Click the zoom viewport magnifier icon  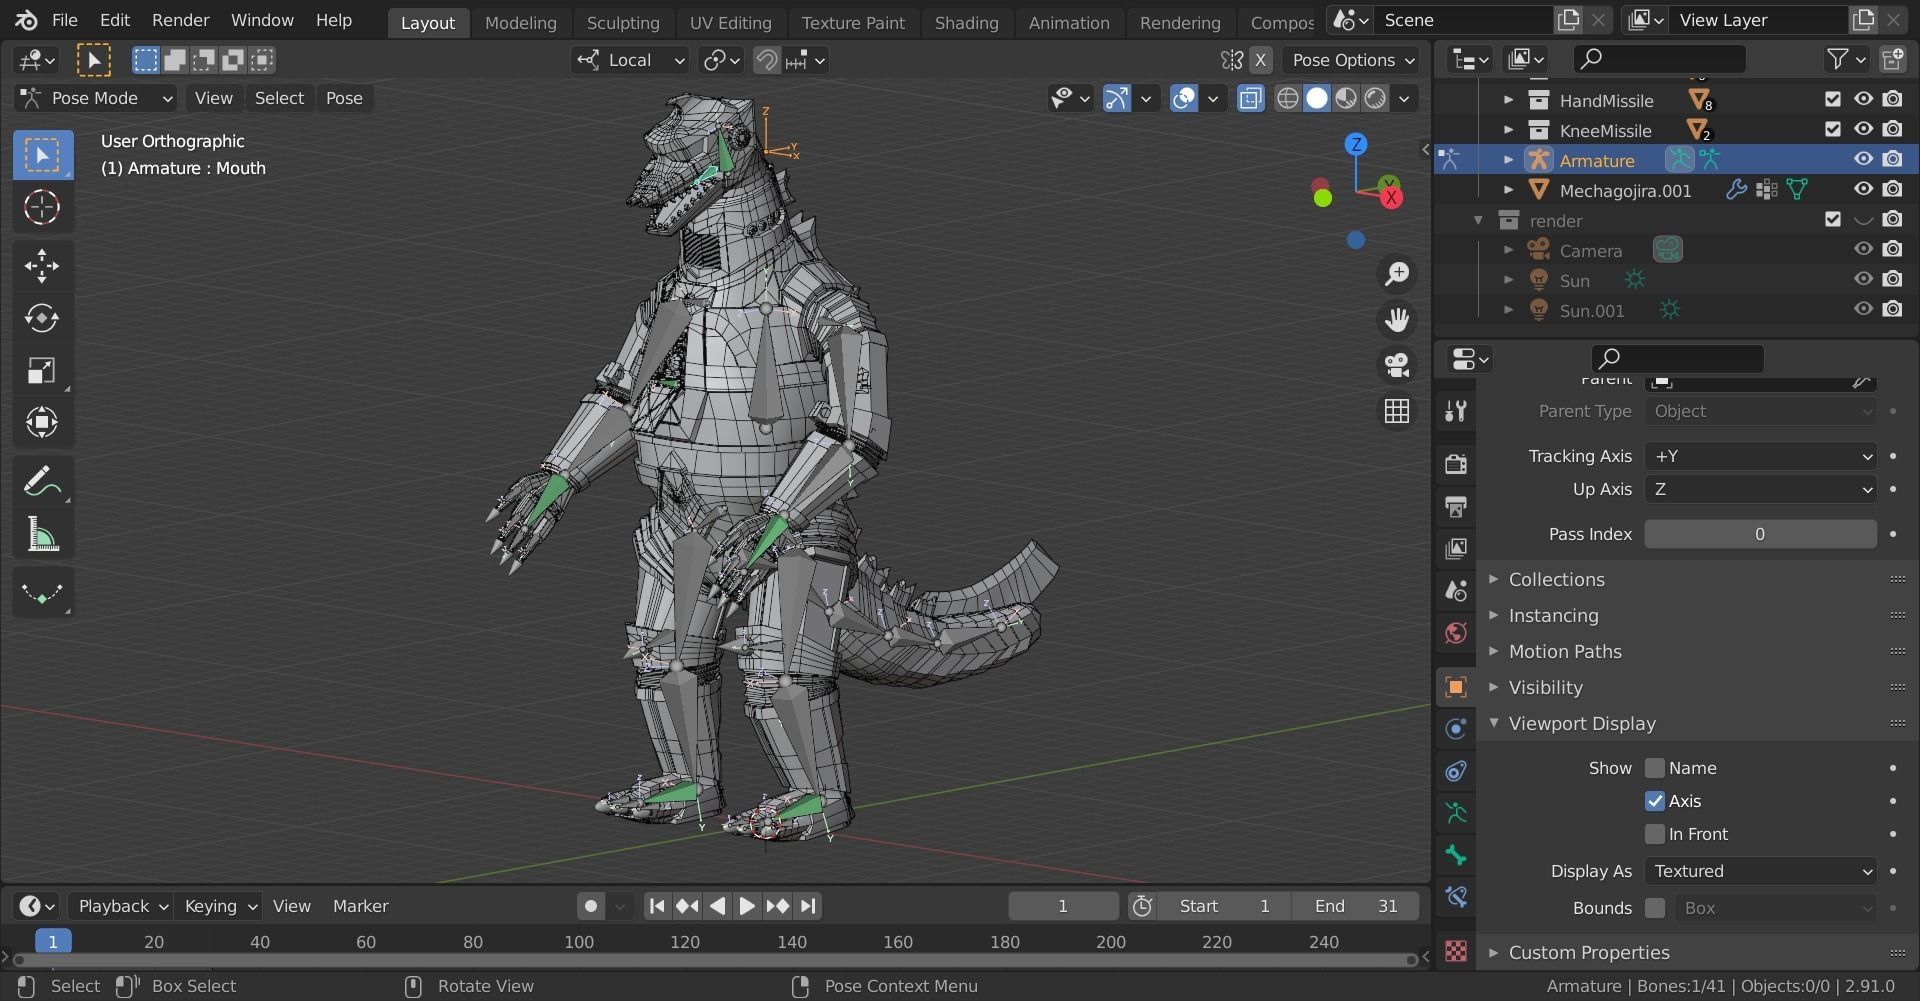tap(1397, 274)
